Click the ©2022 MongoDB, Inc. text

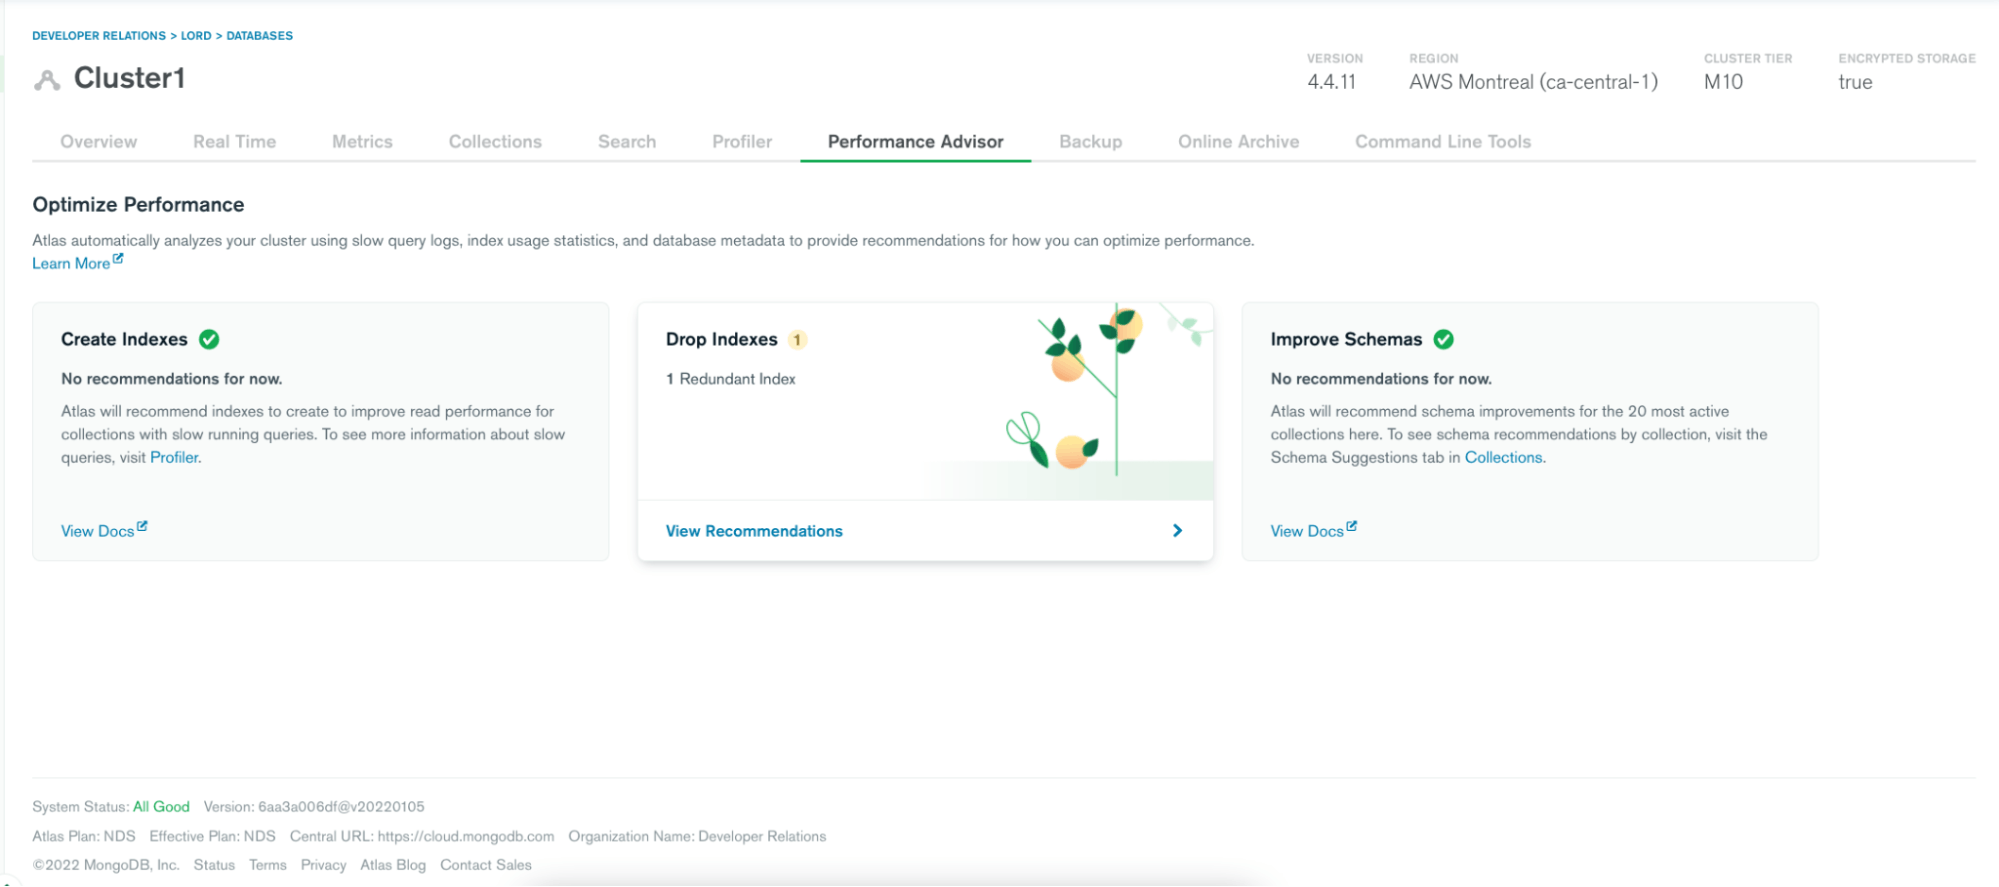106,865
